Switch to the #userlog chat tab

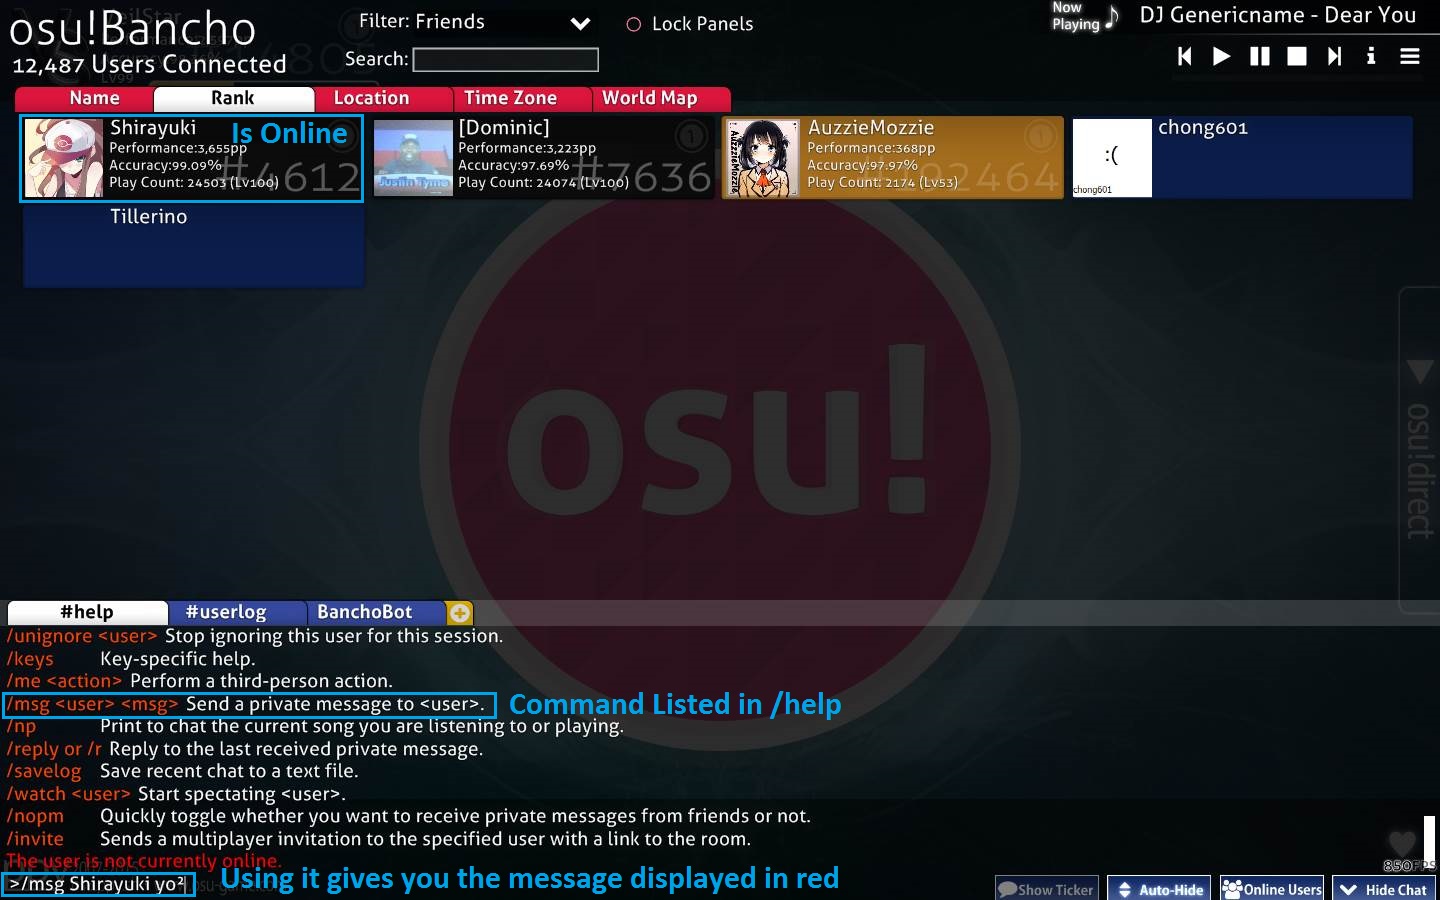click(237, 612)
